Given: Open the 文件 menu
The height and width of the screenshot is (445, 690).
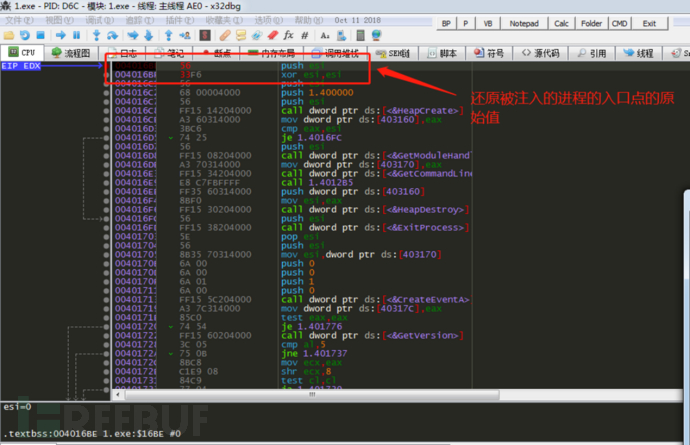Looking at the screenshot, I should pyautogui.click(x=18, y=20).
